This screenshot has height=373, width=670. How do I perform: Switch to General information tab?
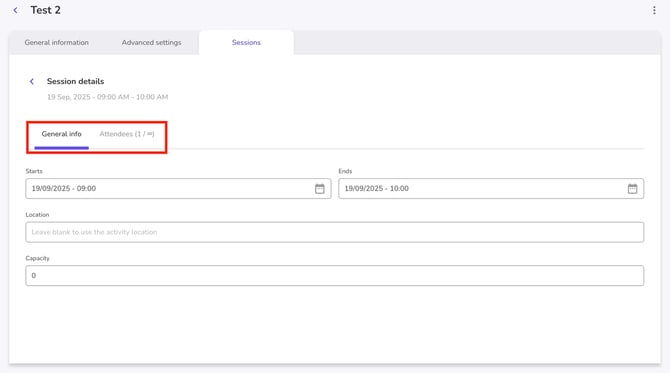pyautogui.click(x=56, y=42)
